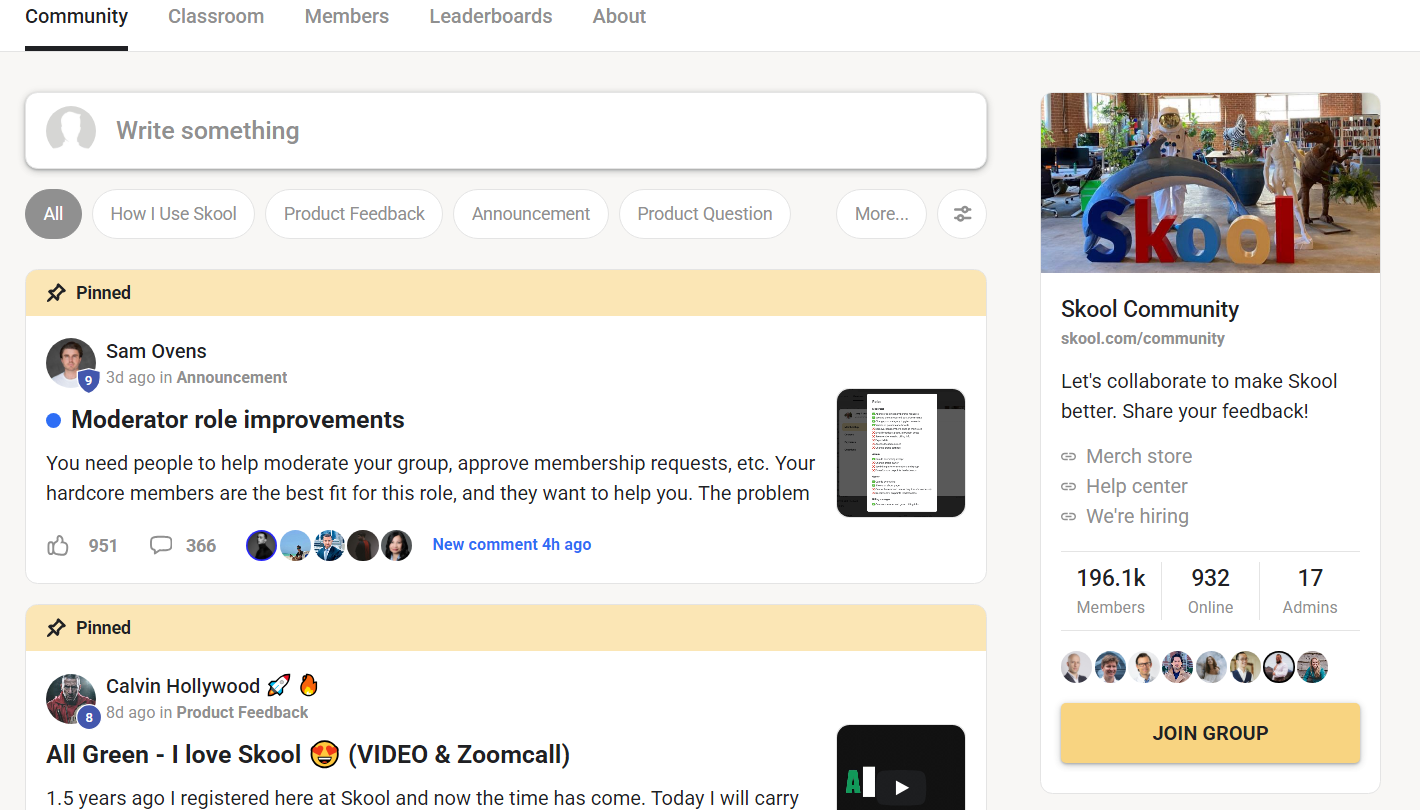The height and width of the screenshot is (810, 1420).
Task: Click last admin avatar in sidebar
Action: (1313, 667)
